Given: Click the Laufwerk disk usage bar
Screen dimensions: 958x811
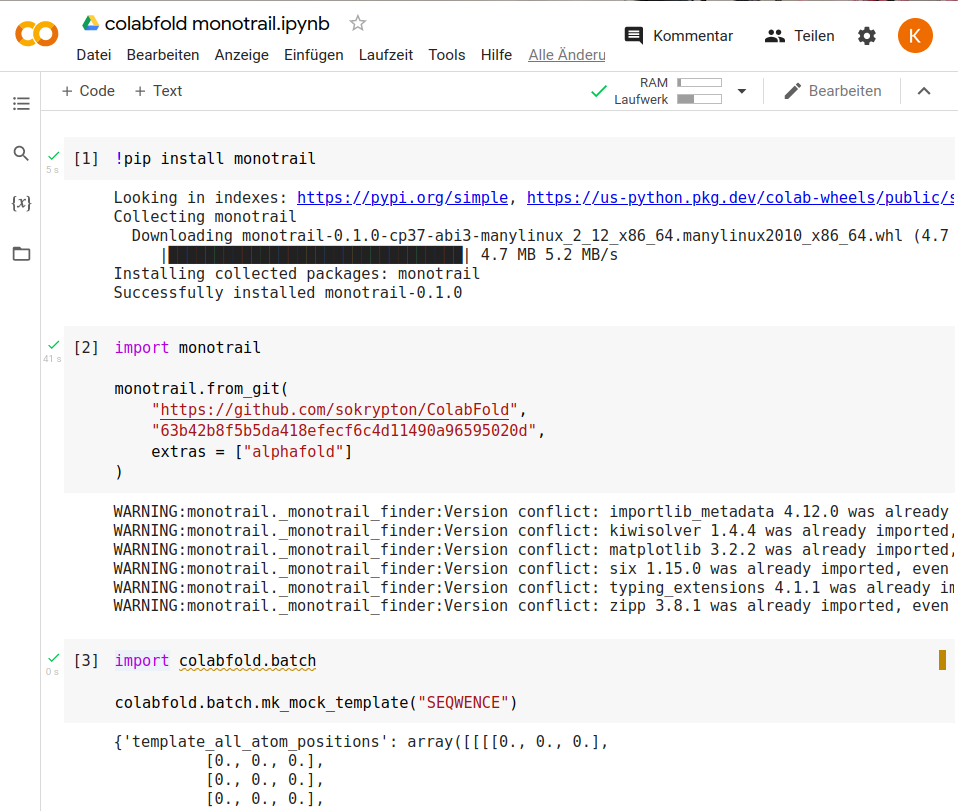Looking at the screenshot, I should (x=700, y=99).
